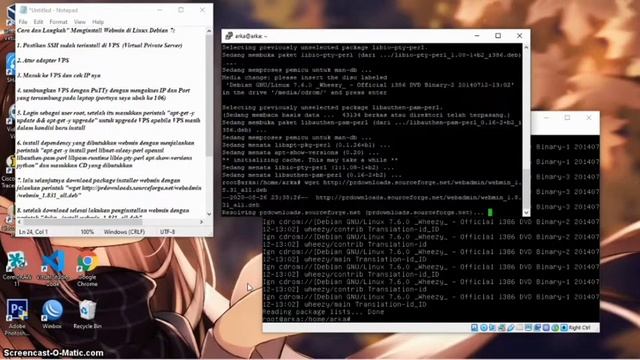The image size is (640, 360).
Task: Close the VirtualBox window behind PuTTY
Action: tap(589, 118)
